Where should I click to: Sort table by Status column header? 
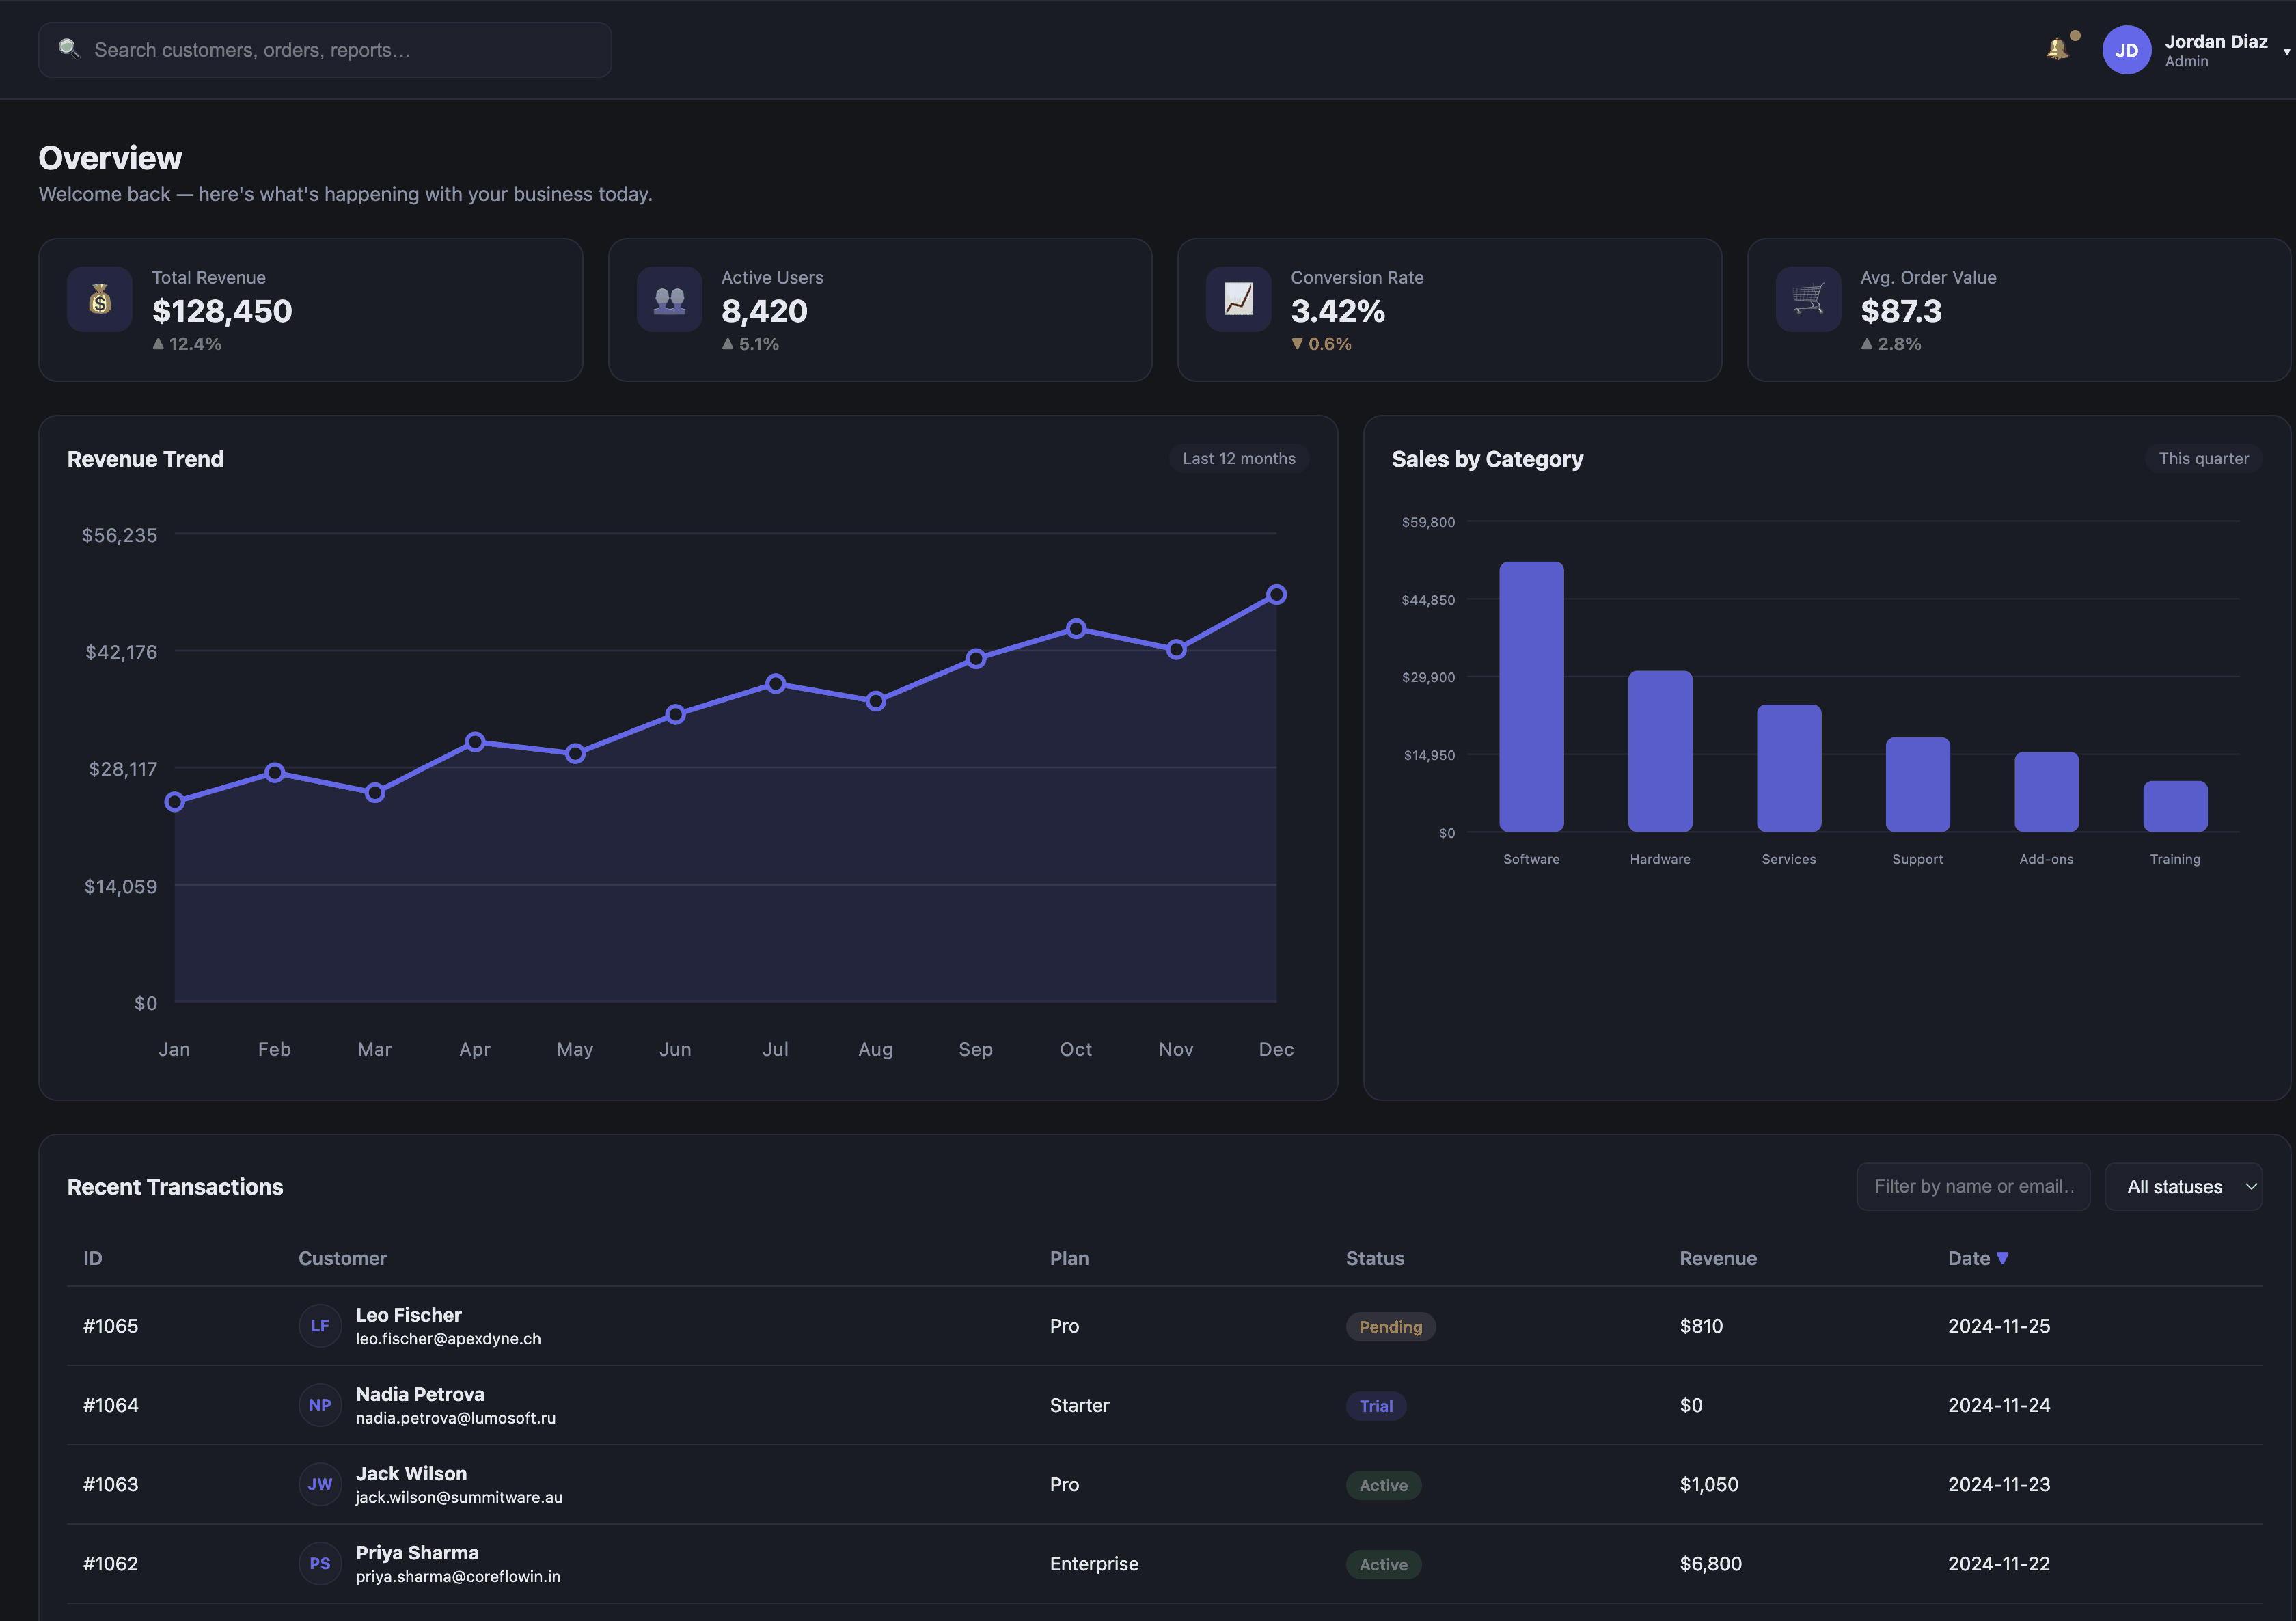point(1375,1258)
